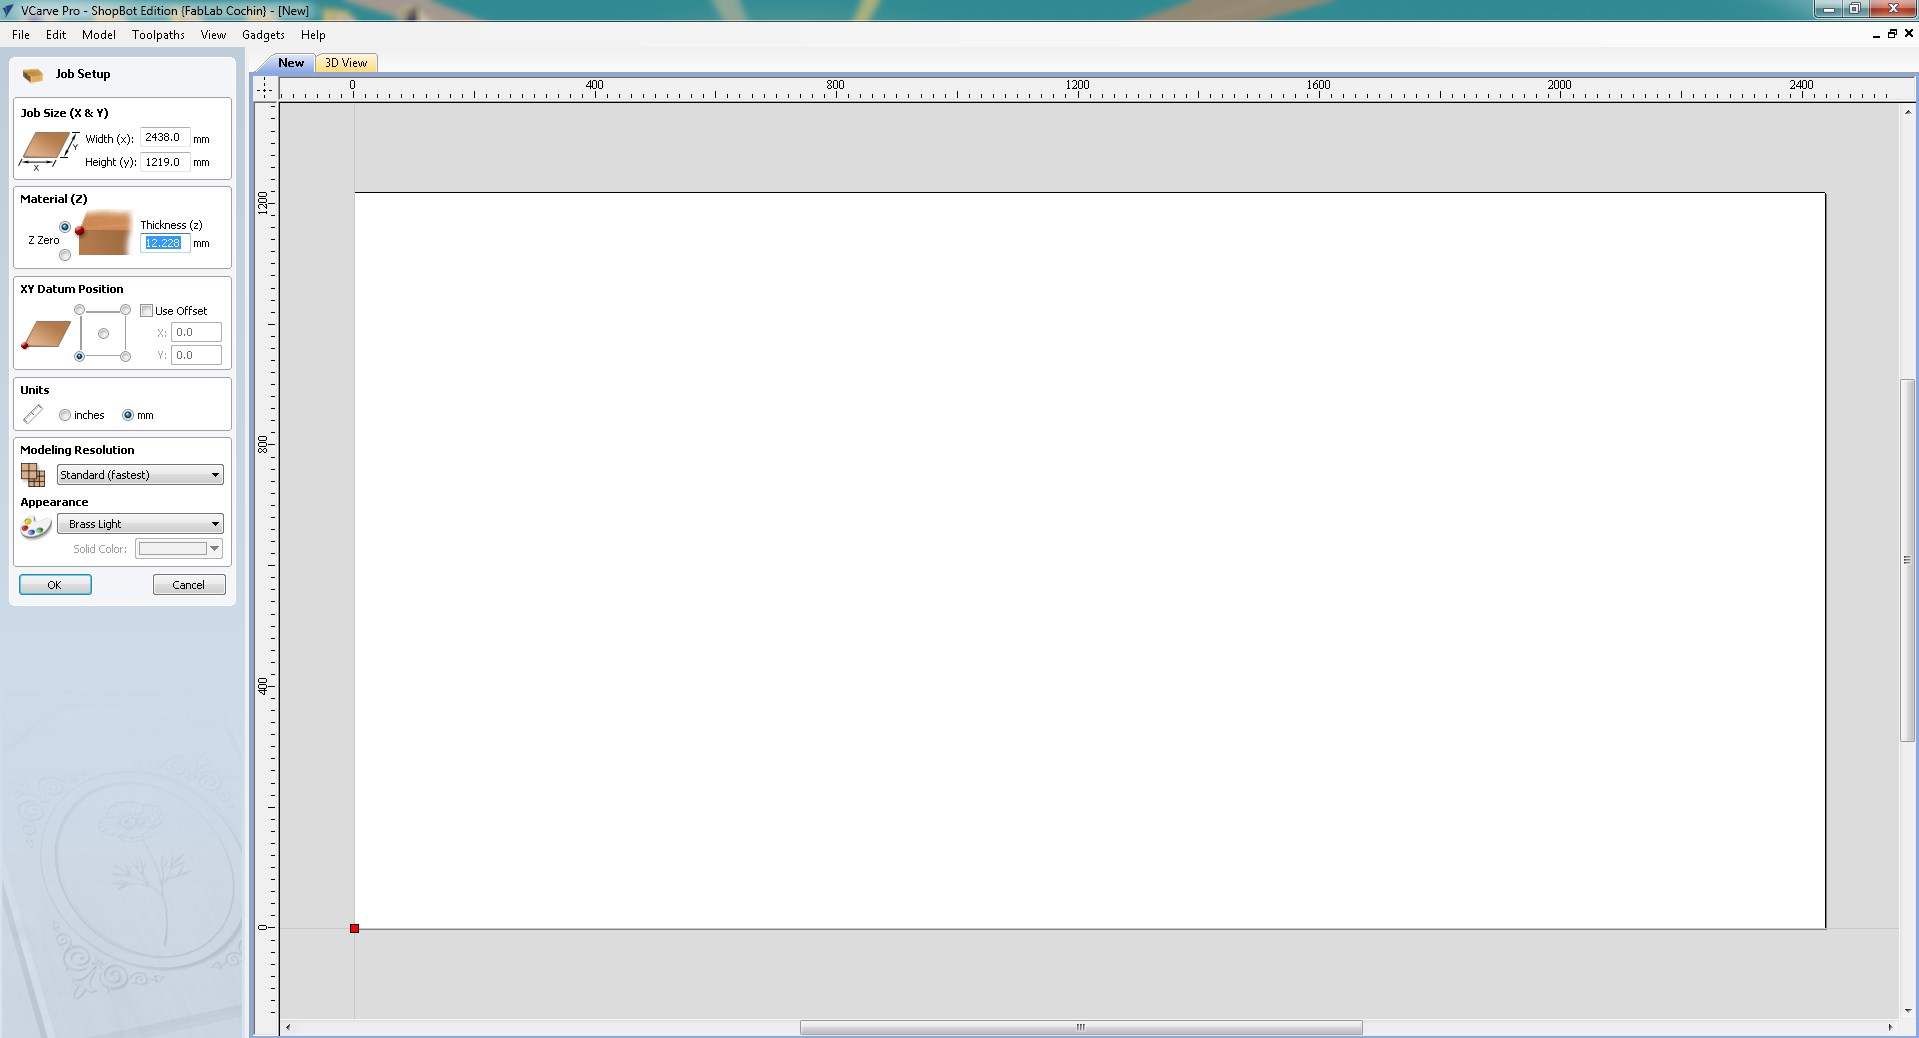Viewport: 1919px width, 1038px height.
Task: Switch to the 3D View tab
Action: 344,62
